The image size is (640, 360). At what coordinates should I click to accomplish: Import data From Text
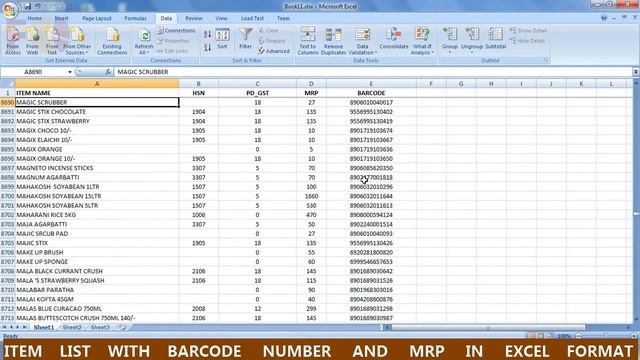pyautogui.click(x=52, y=41)
